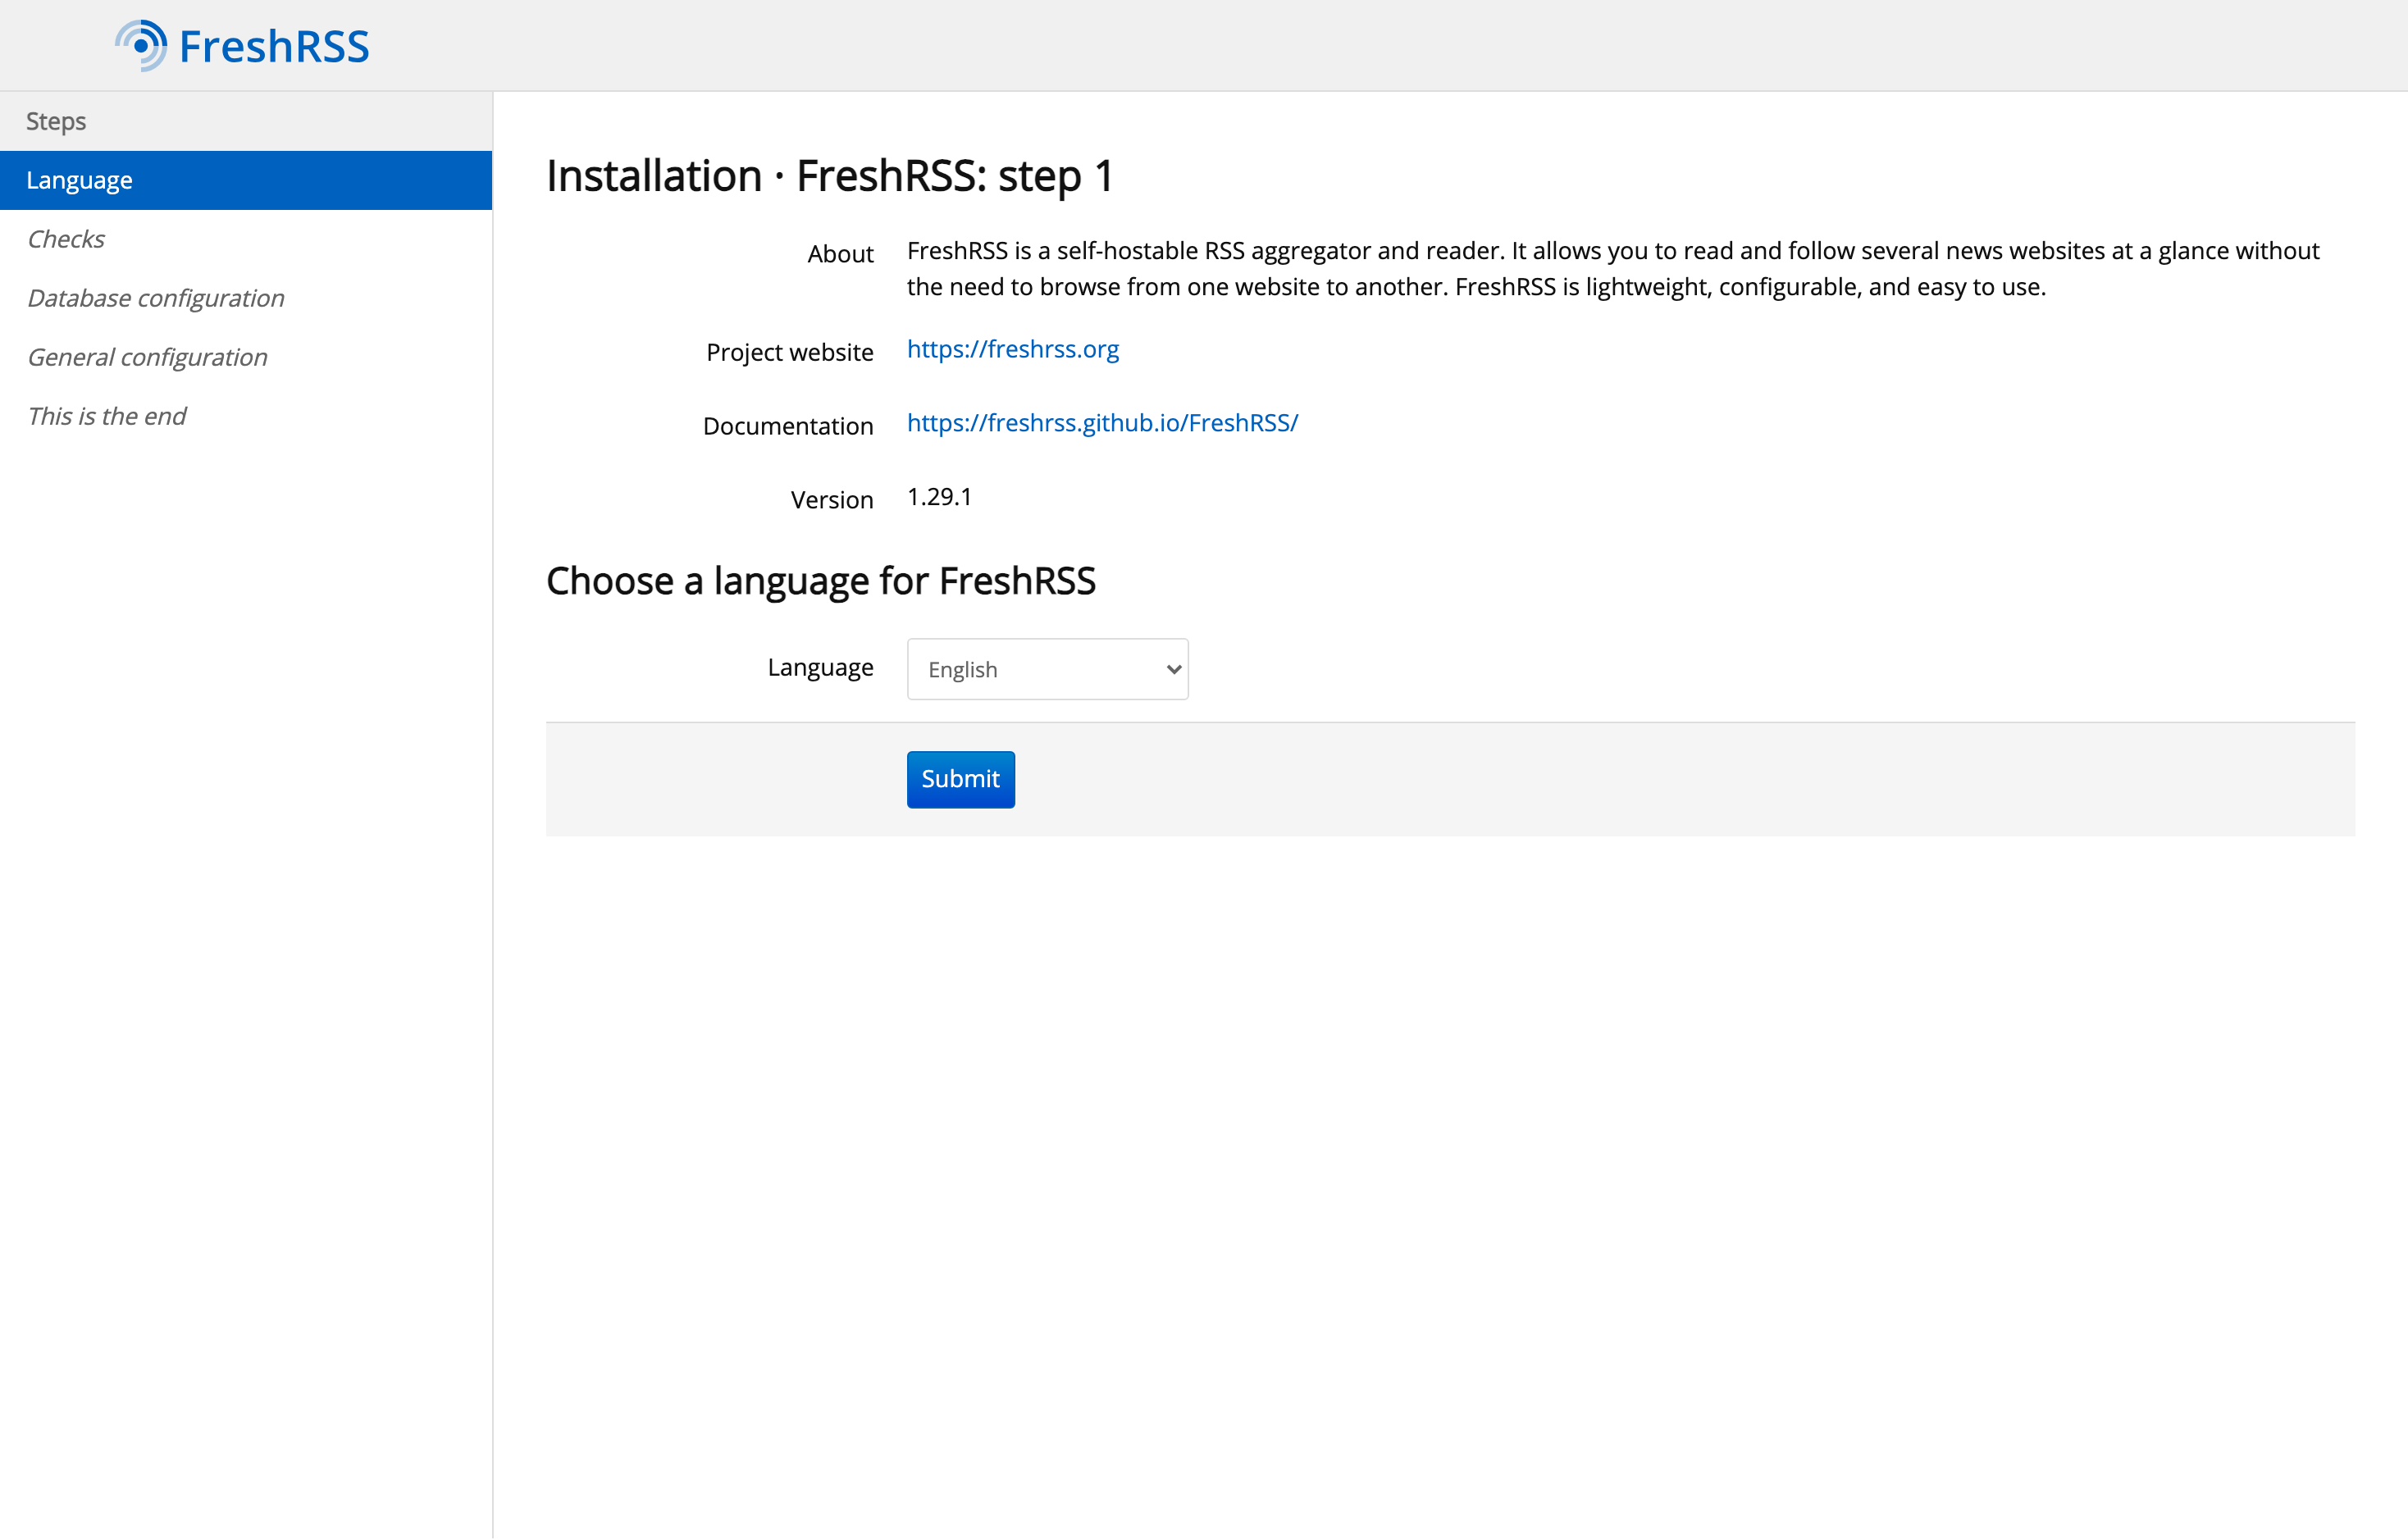Viewport: 2408px width, 1540px height.
Task: Click the FreshRSS logo icon
Action: (x=141, y=46)
